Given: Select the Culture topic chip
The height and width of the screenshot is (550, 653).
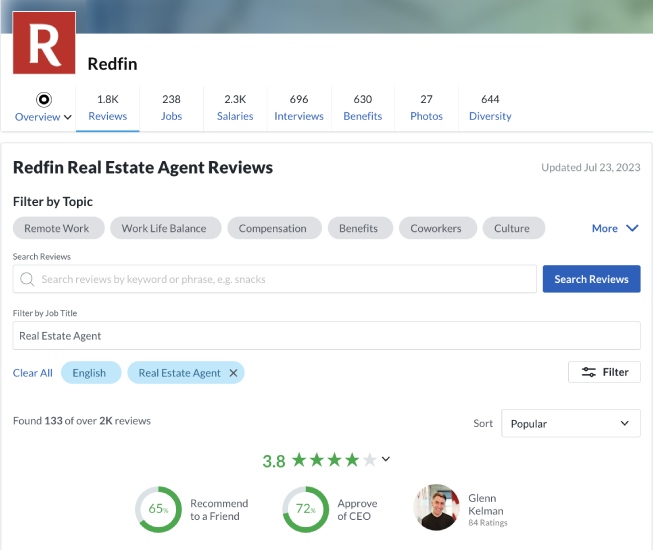Looking at the screenshot, I should [513, 228].
